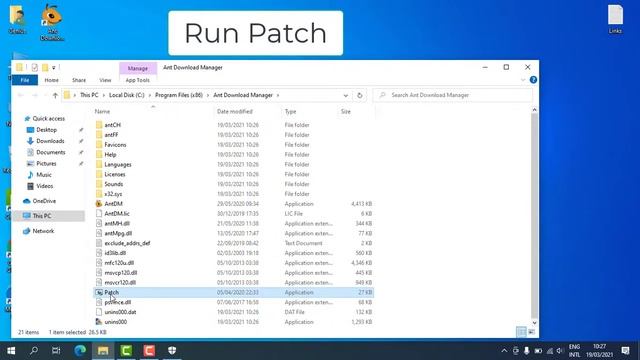Select msvcp120.dll file
Image resolution: width=640 pixels, height=360 pixels.
coord(121,273)
